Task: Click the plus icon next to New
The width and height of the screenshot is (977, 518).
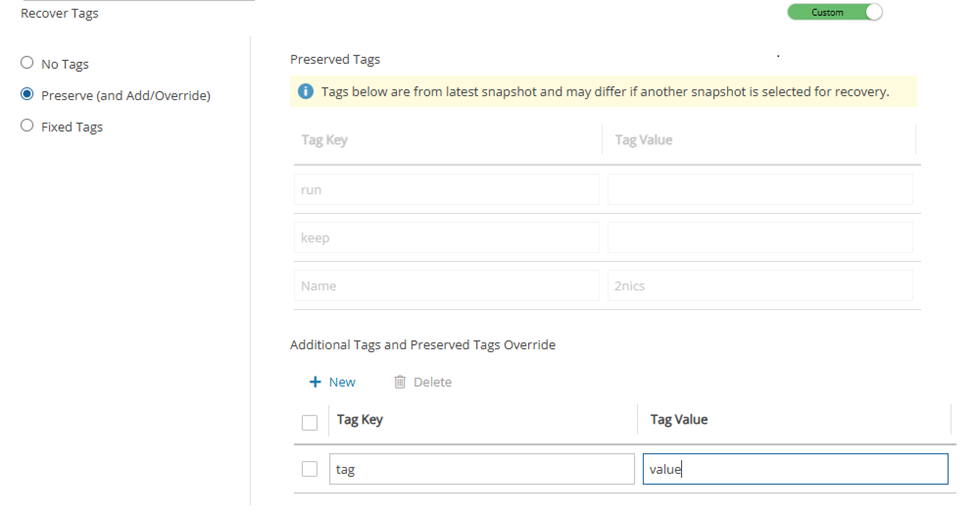Action: (x=315, y=382)
